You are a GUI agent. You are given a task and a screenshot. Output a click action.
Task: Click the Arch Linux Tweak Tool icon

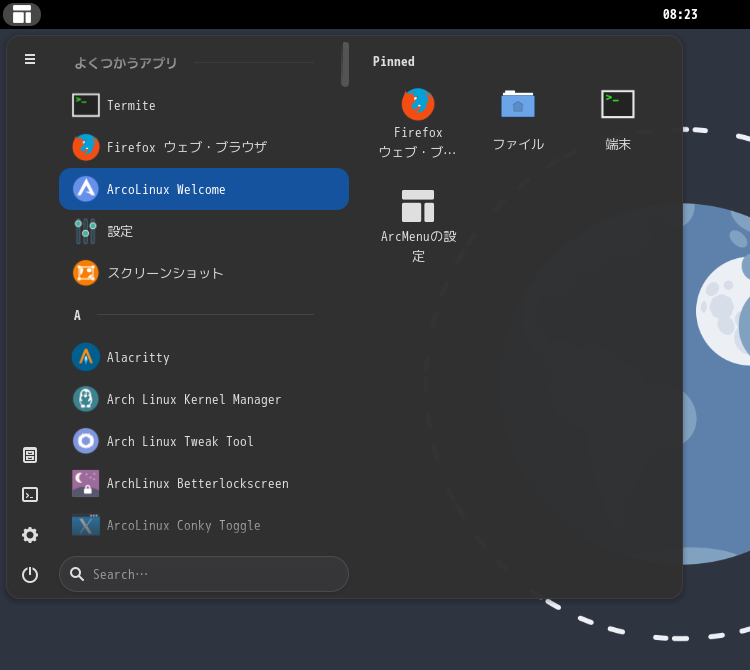pyautogui.click(x=86, y=441)
